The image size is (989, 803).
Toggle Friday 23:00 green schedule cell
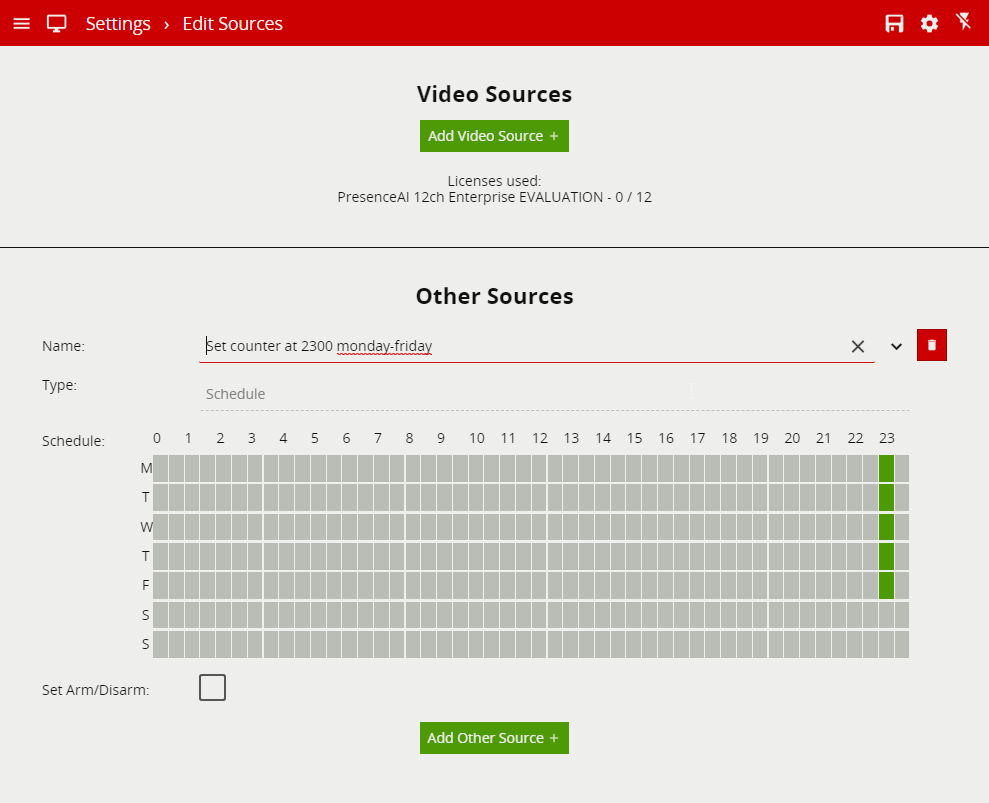tap(886, 585)
